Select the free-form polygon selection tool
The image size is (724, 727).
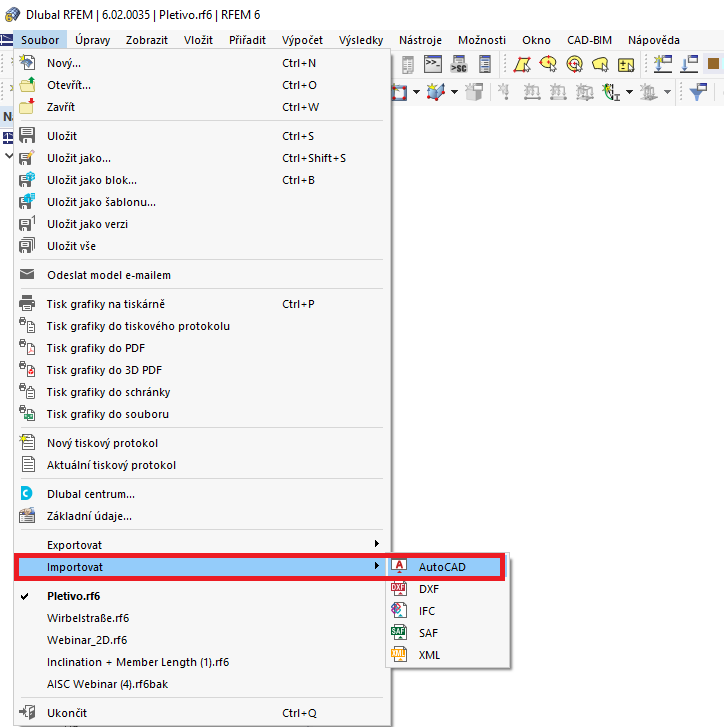pyautogui.click(x=600, y=64)
